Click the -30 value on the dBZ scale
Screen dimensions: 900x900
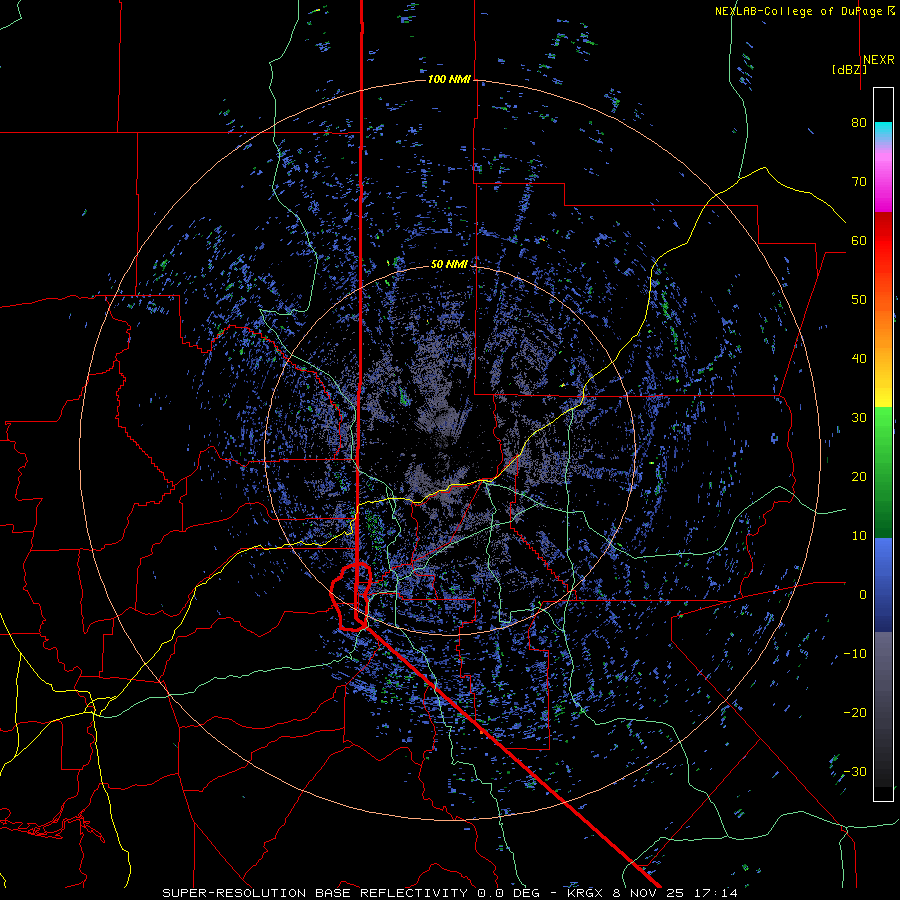pyautogui.click(x=855, y=771)
